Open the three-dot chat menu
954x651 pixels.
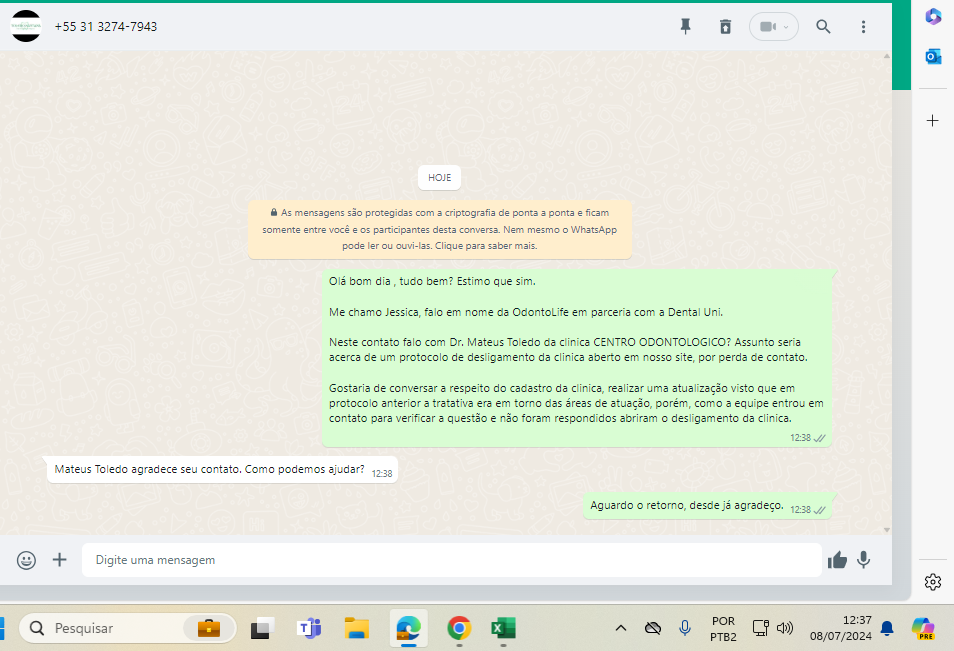pos(863,27)
